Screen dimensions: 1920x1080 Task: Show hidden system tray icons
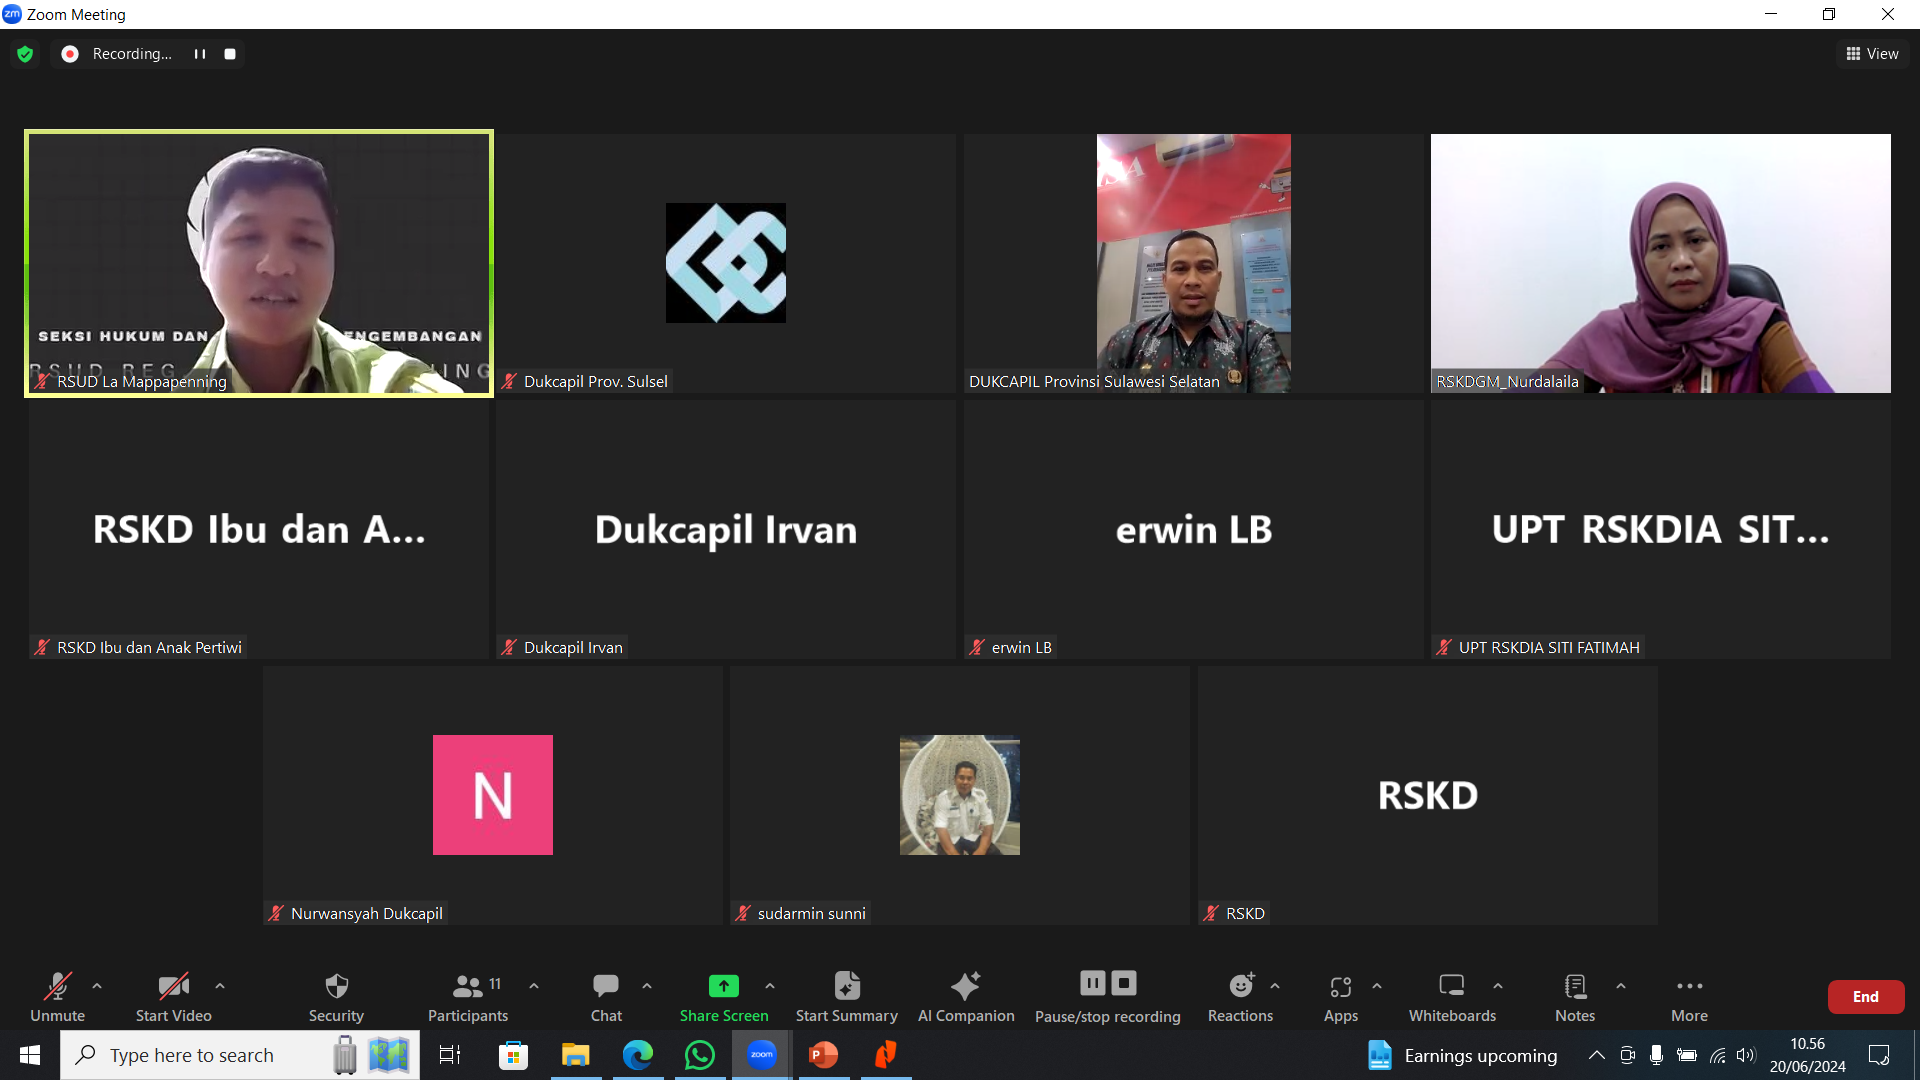point(1597,1055)
